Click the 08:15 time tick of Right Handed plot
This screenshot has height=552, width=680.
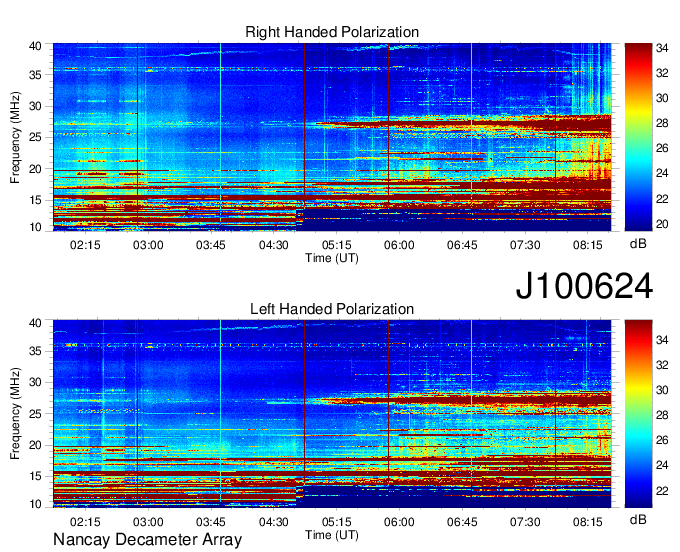[588, 245]
